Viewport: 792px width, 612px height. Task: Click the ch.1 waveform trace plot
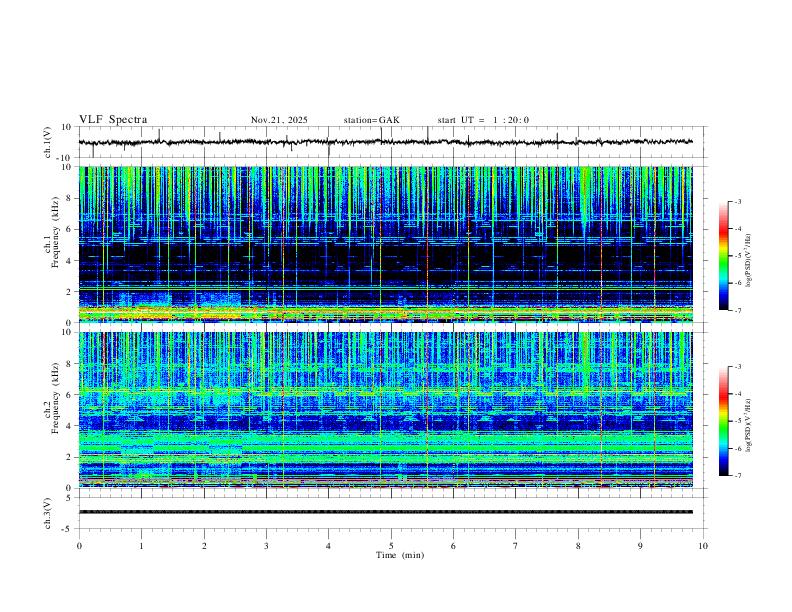[386, 142]
